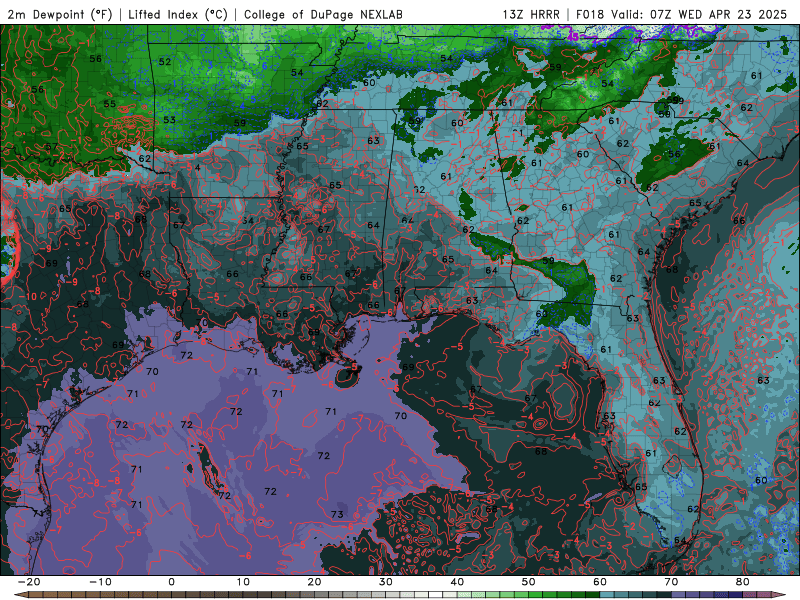The image size is (800, 600).
Task: Click the magenta '45' contour label
Action: pos(573,37)
